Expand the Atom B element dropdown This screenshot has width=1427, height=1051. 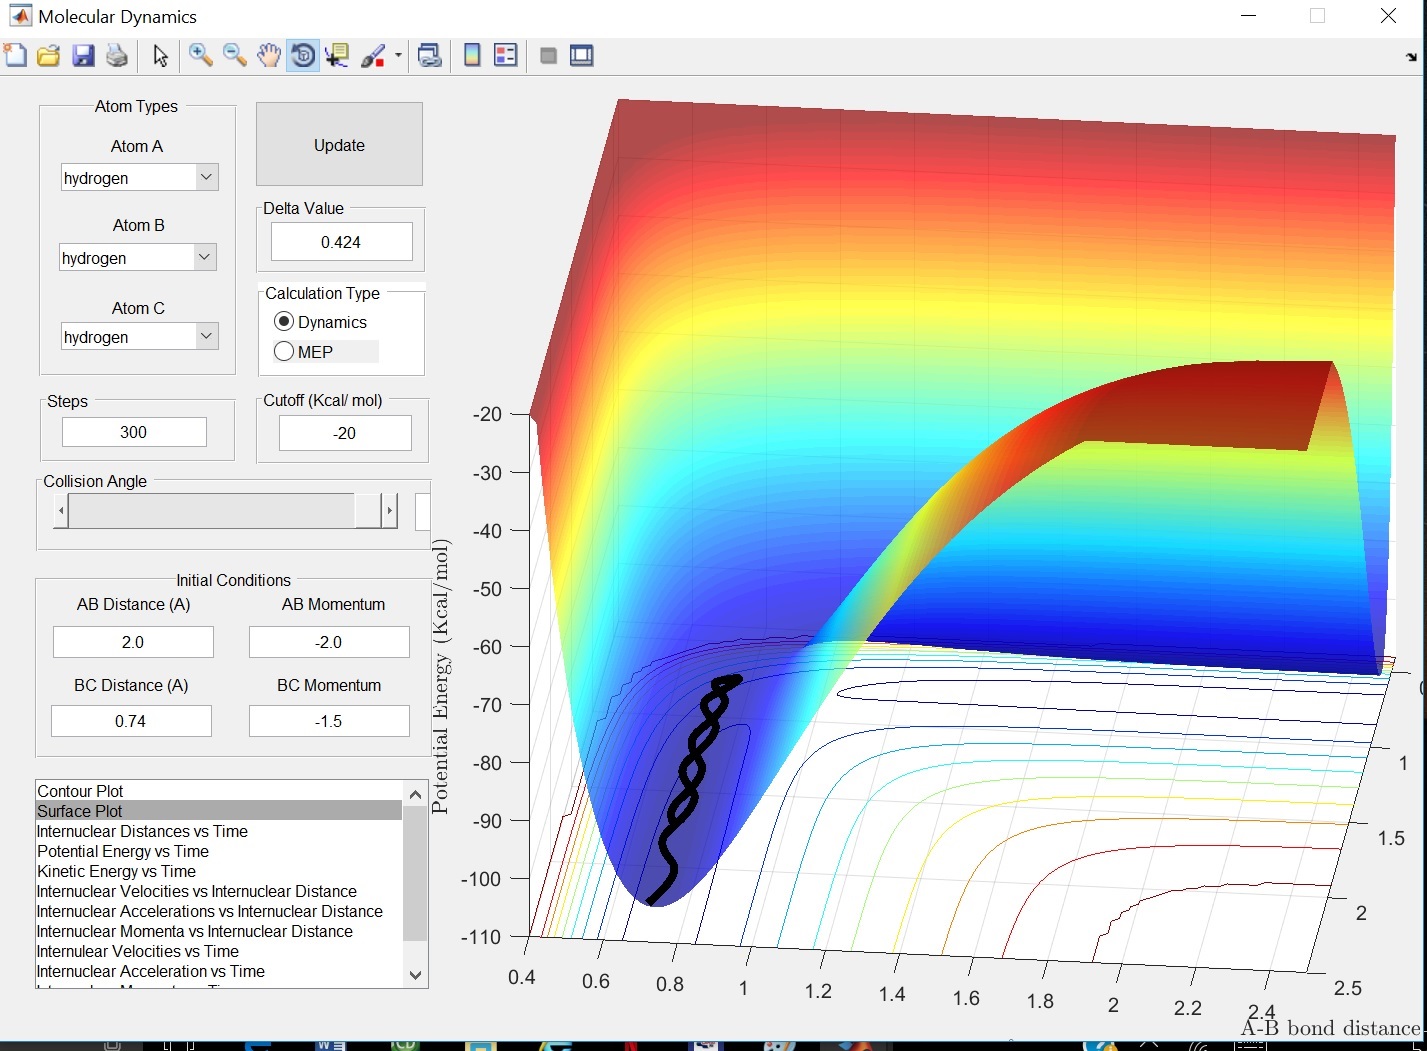(204, 258)
